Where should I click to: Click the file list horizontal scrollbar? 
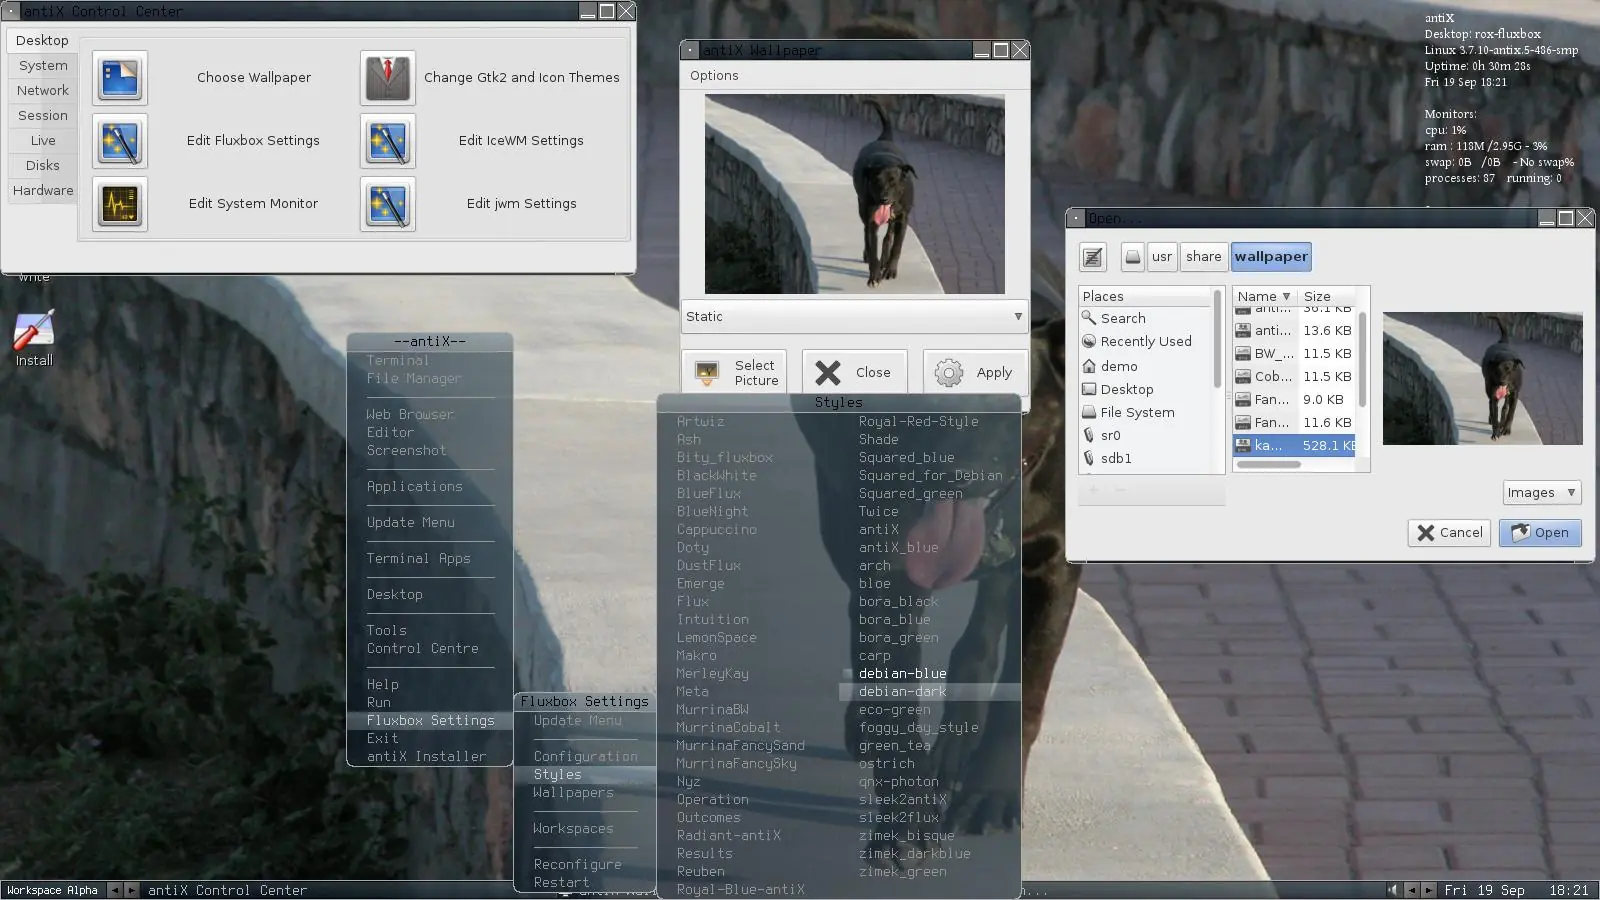point(1268,465)
